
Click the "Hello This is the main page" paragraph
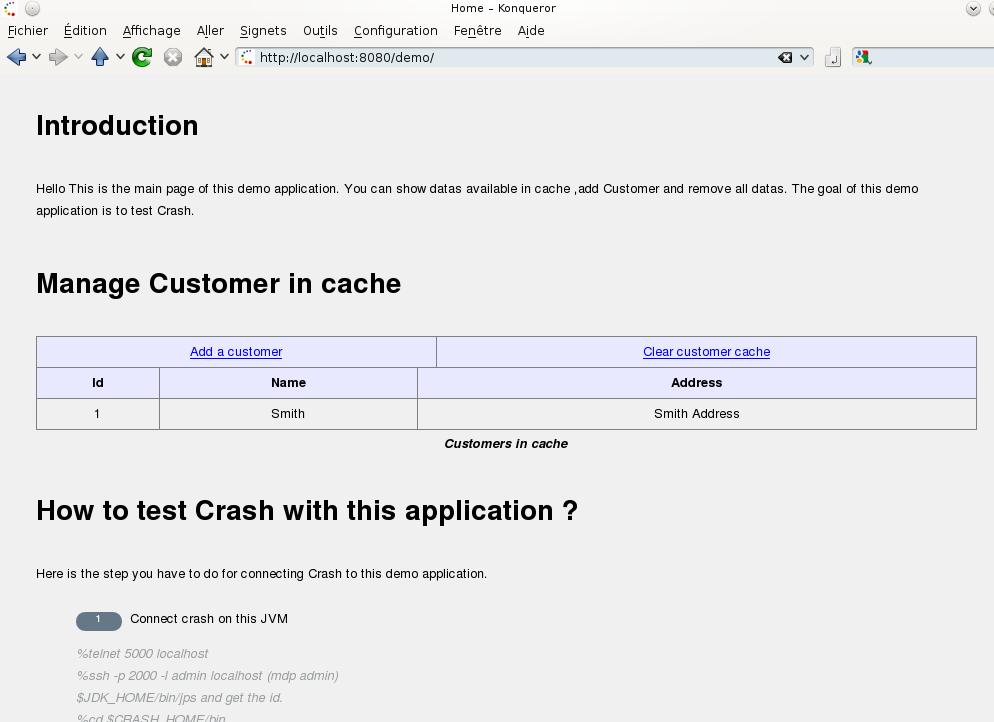point(477,200)
